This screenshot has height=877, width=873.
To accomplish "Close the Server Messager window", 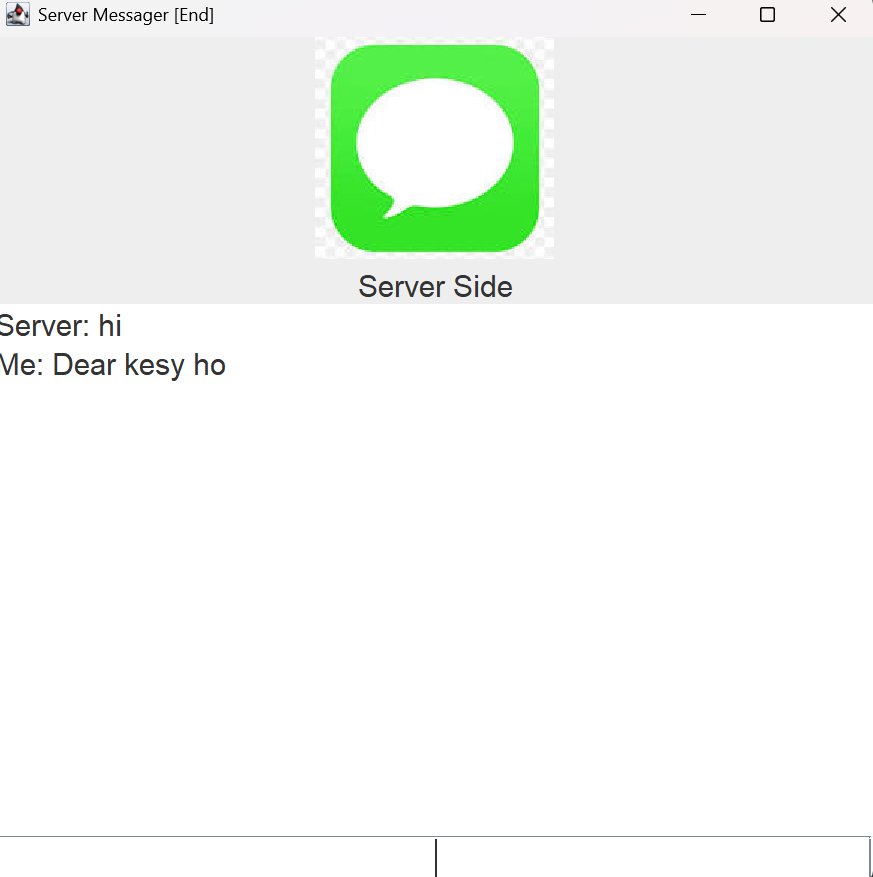I will 838,15.
